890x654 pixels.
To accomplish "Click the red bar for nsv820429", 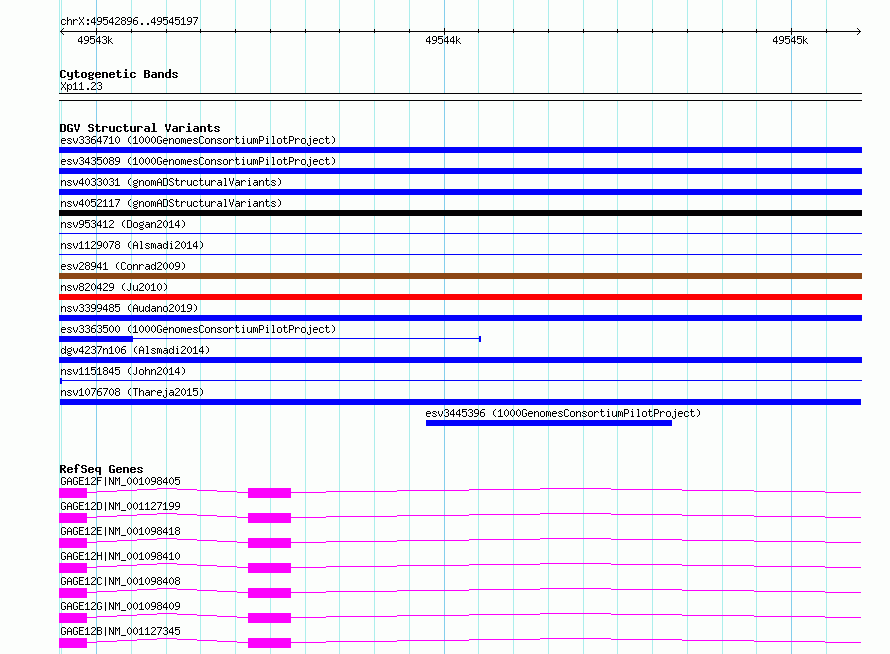I will [460, 297].
